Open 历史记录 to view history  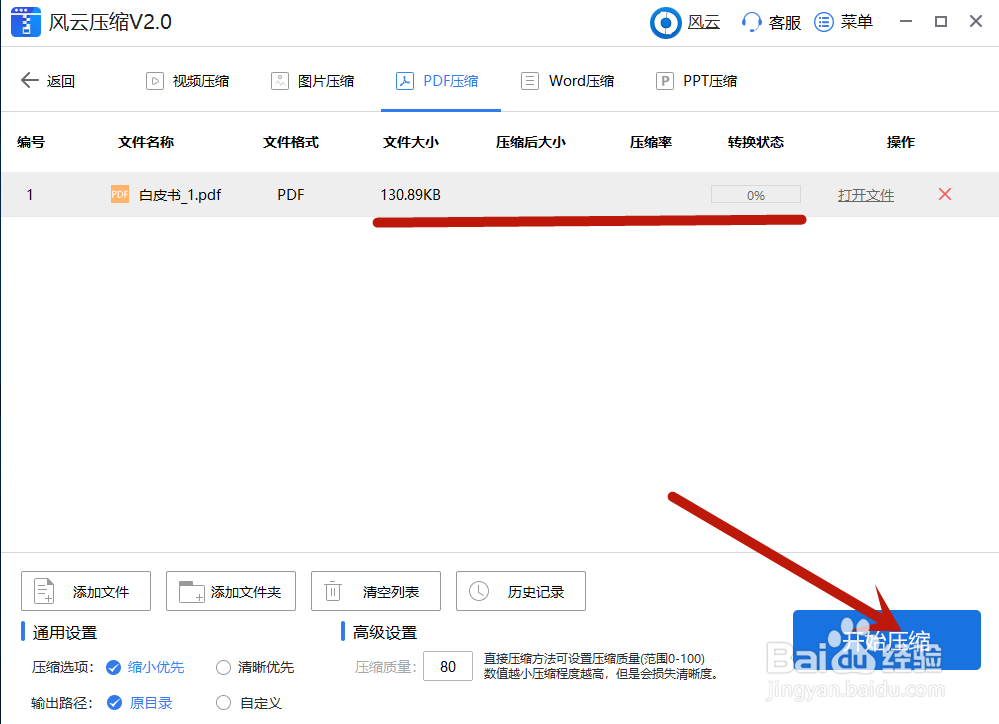tap(520, 591)
